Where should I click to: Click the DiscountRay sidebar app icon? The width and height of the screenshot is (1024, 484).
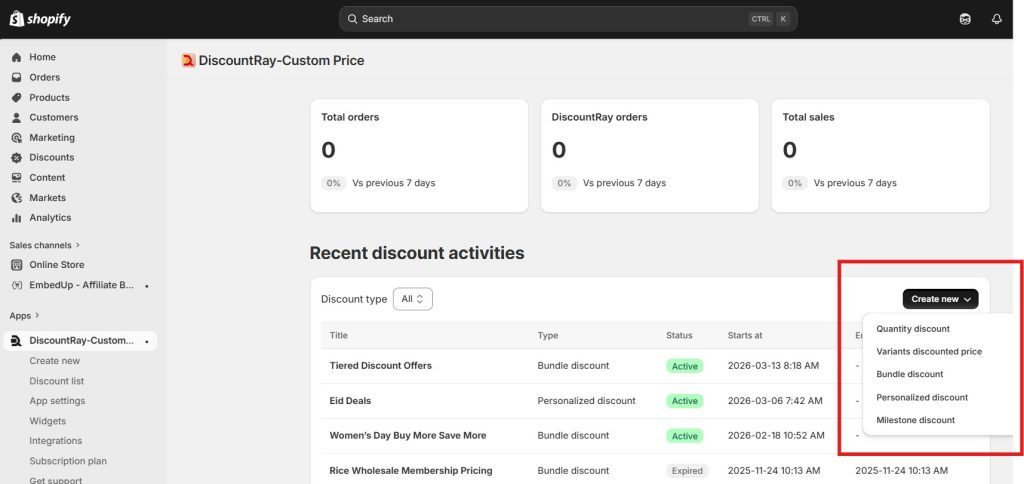[x=17, y=341]
